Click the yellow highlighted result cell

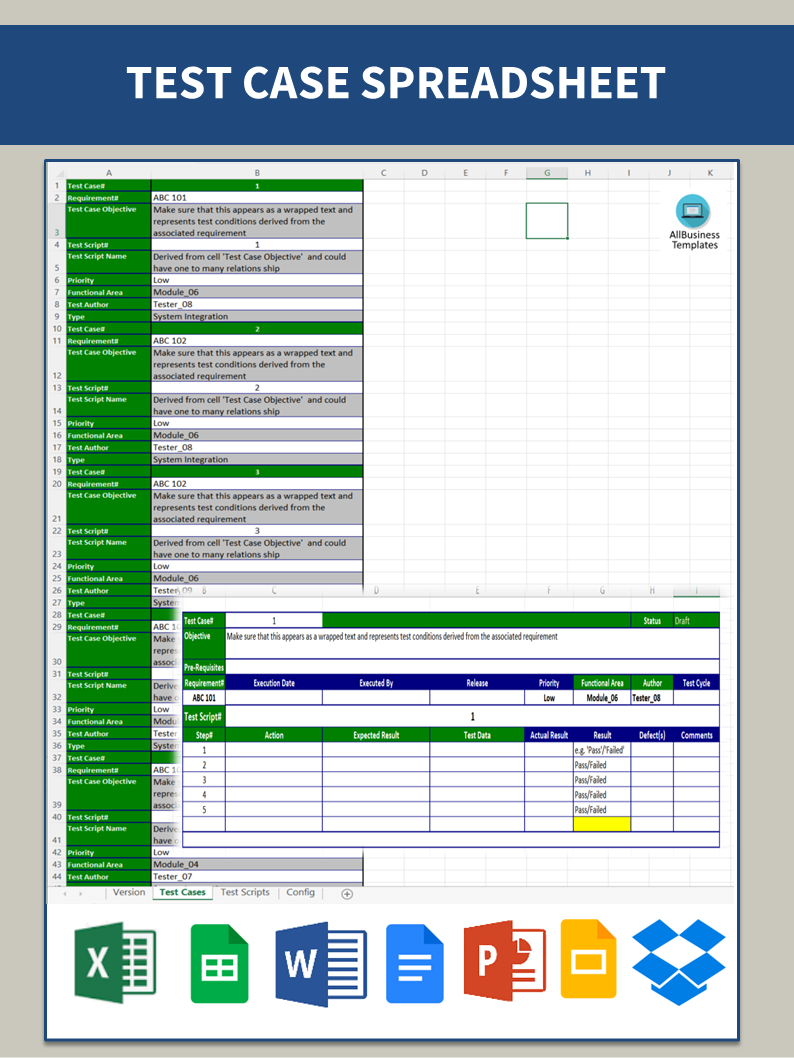pyautogui.click(x=602, y=824)
